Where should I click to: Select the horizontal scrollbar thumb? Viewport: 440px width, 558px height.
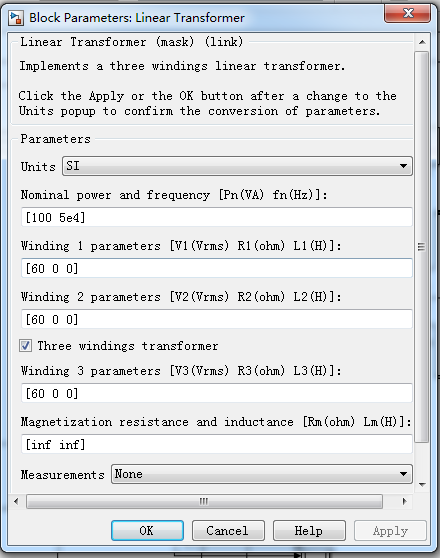point(204,501)
